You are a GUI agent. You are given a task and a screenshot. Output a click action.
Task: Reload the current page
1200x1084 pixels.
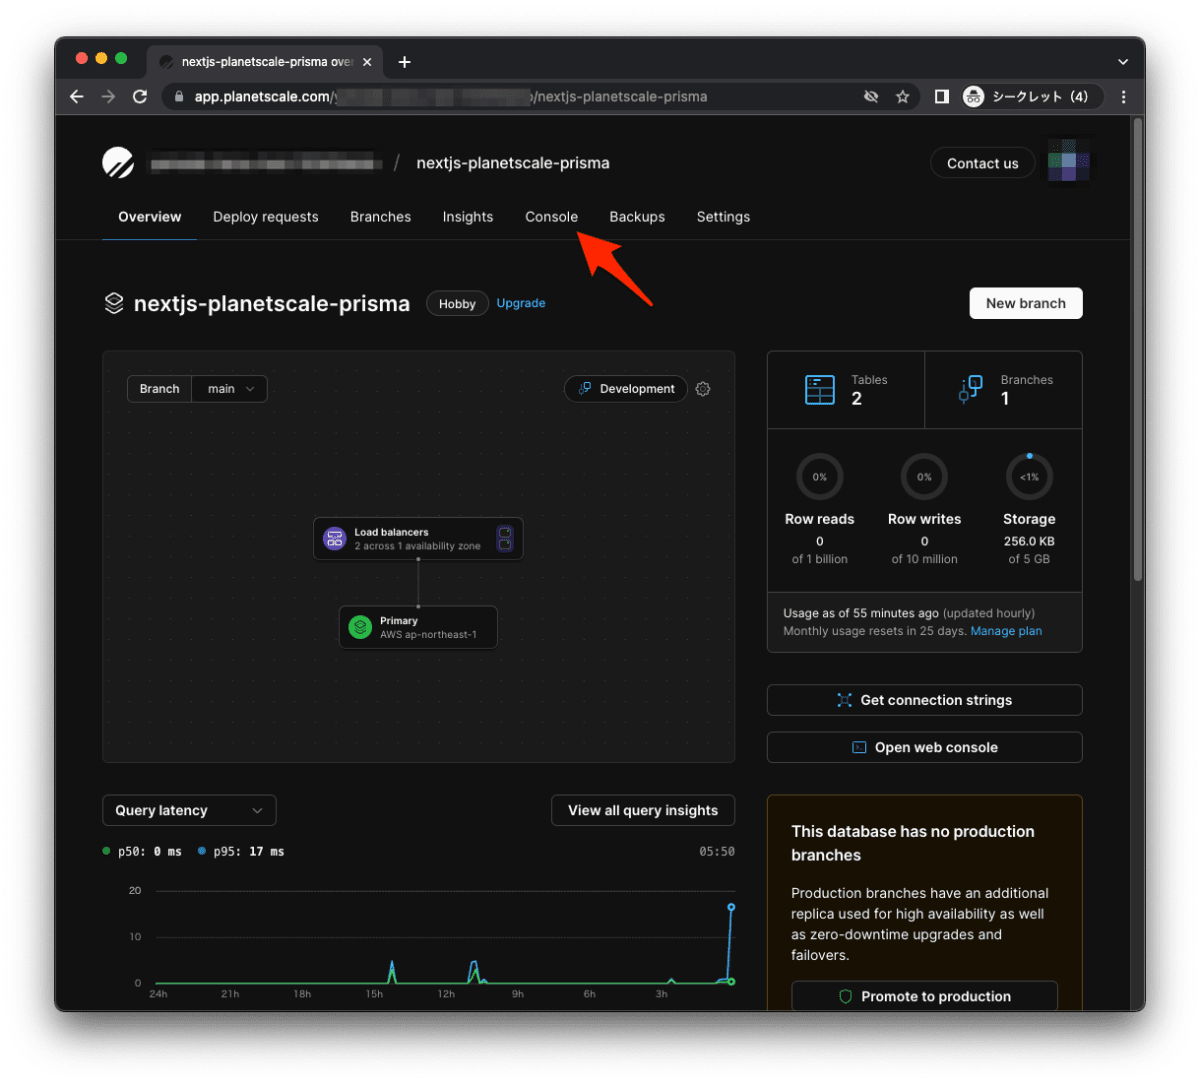click(x=140, y=97)
